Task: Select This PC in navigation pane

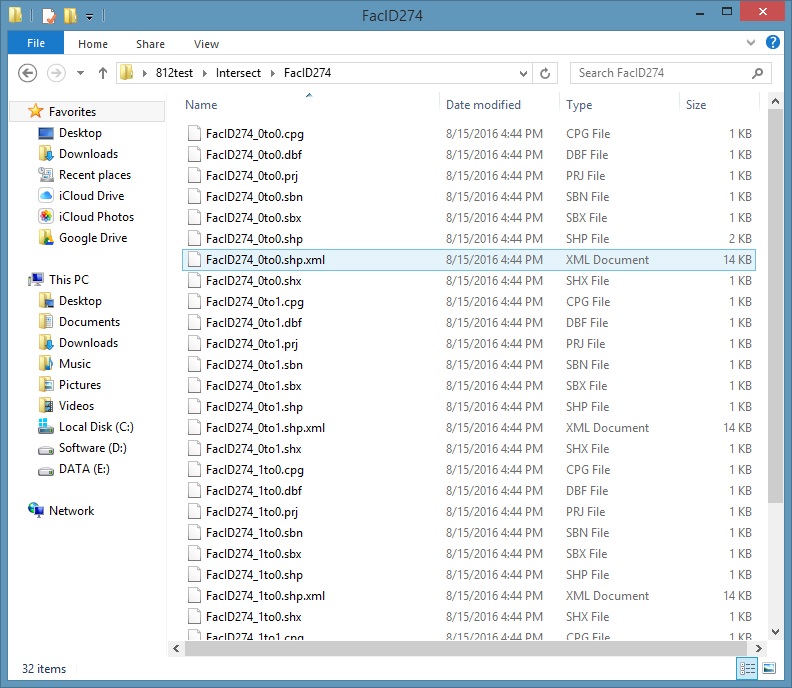Action: (x=69, y=280)
